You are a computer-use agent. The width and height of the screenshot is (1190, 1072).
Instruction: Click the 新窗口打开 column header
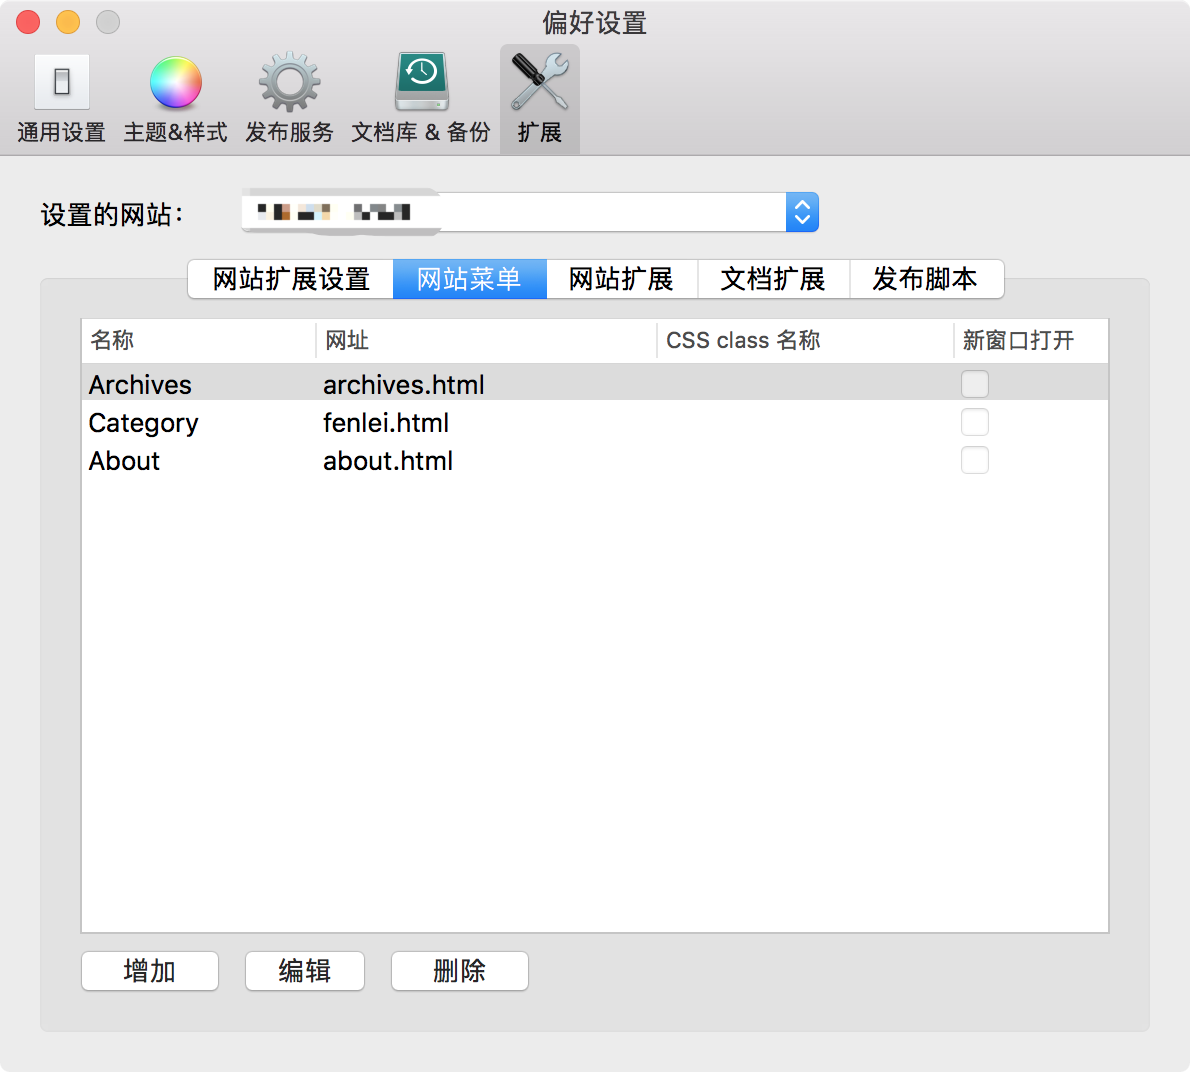1031,340
